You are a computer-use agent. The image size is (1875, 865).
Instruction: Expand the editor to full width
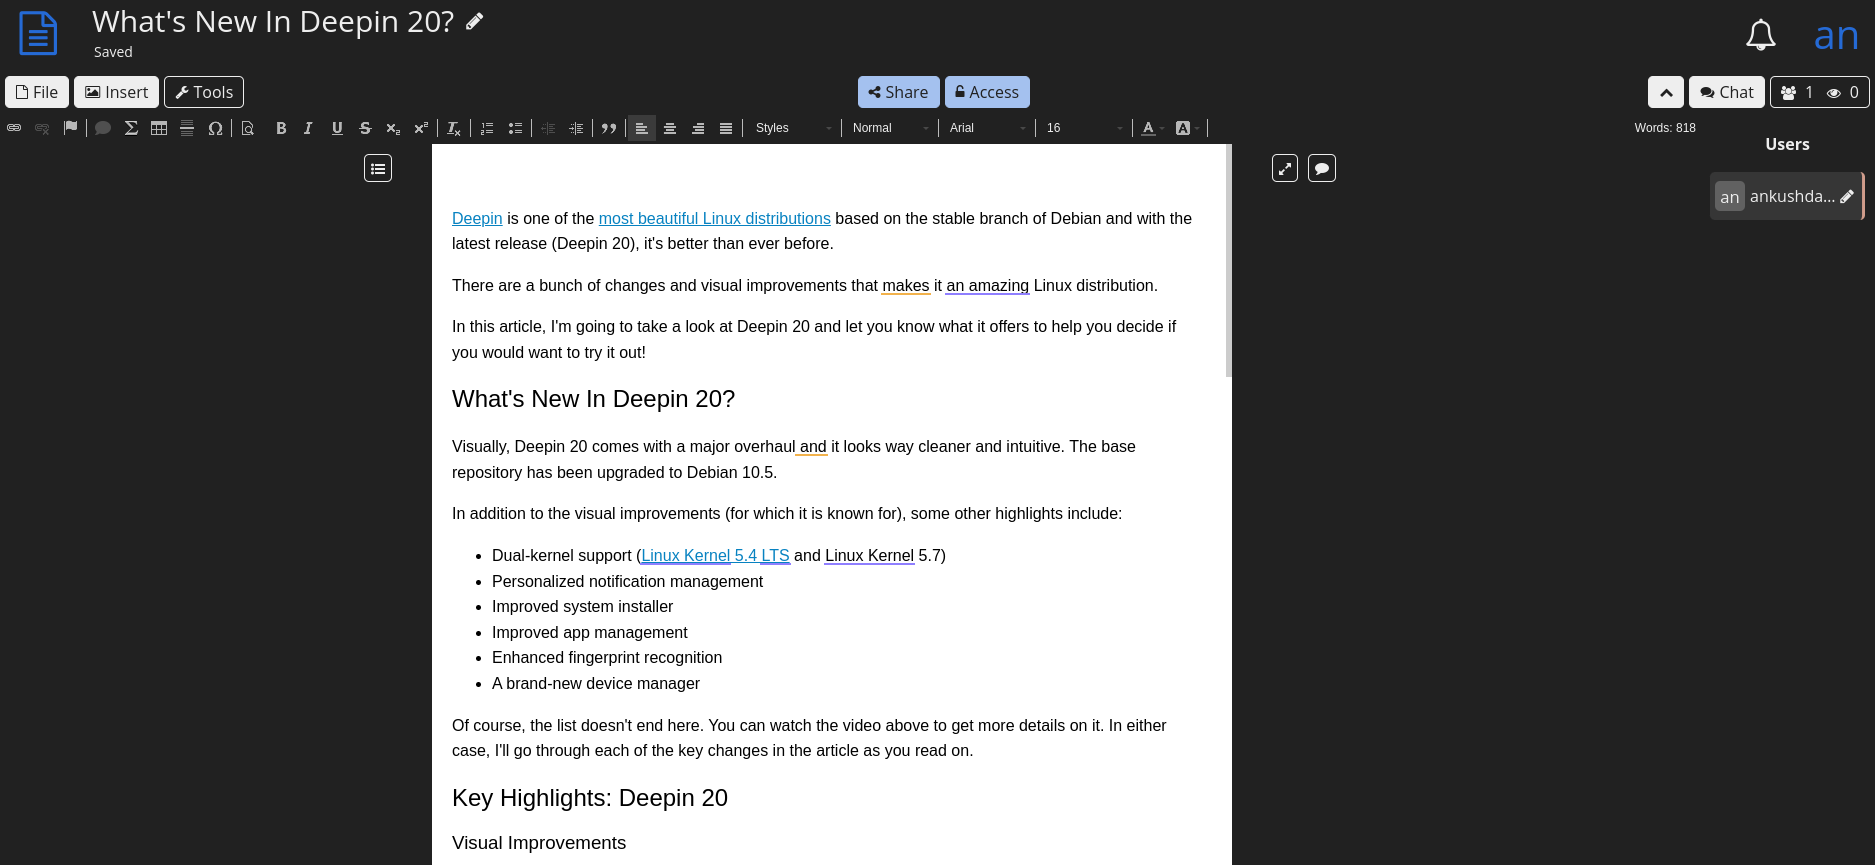tap(1285, 169)
